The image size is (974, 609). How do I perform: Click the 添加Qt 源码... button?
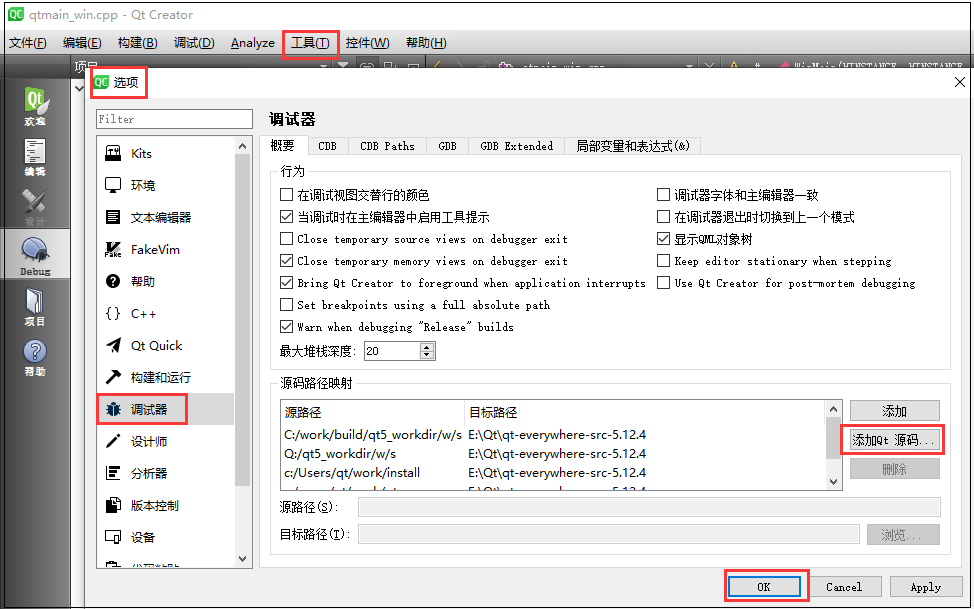click(x=893, y=440)
